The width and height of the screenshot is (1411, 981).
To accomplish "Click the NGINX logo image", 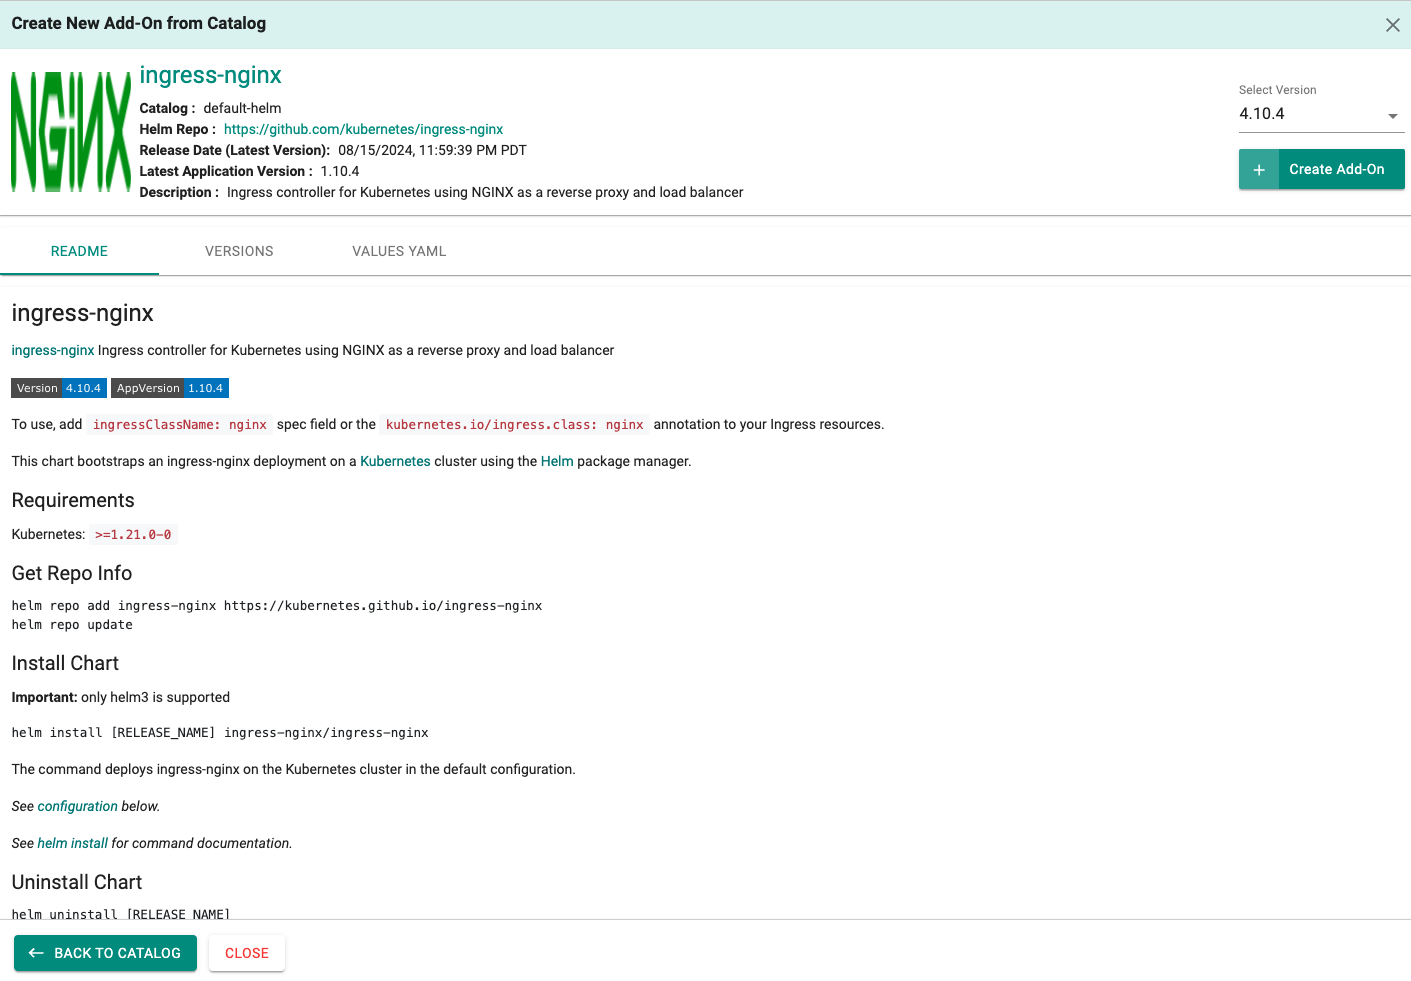I will tap(71, 132).
